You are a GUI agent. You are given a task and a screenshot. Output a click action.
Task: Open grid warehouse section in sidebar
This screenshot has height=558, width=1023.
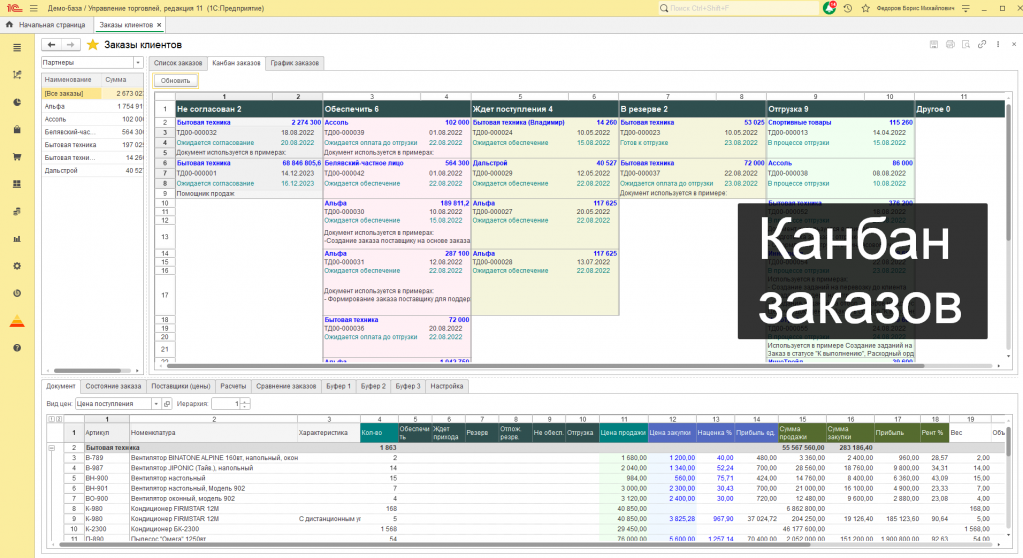(17, 184)
